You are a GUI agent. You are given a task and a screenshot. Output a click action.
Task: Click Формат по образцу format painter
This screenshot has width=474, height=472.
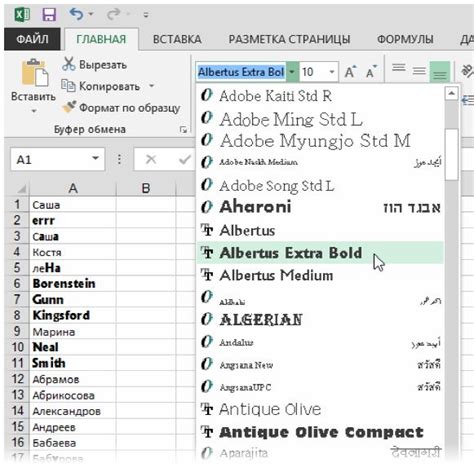pos(121,108)
